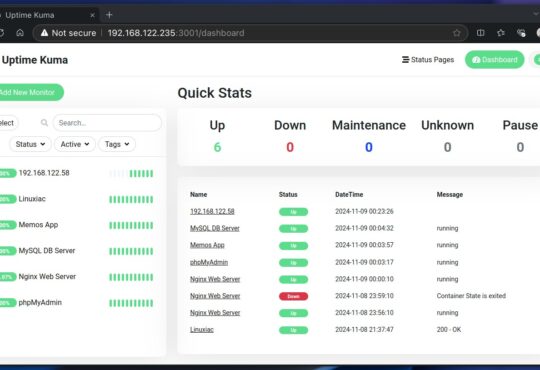Click heartbeat bar of 192.168.122.58 monitor

[131, 173]
